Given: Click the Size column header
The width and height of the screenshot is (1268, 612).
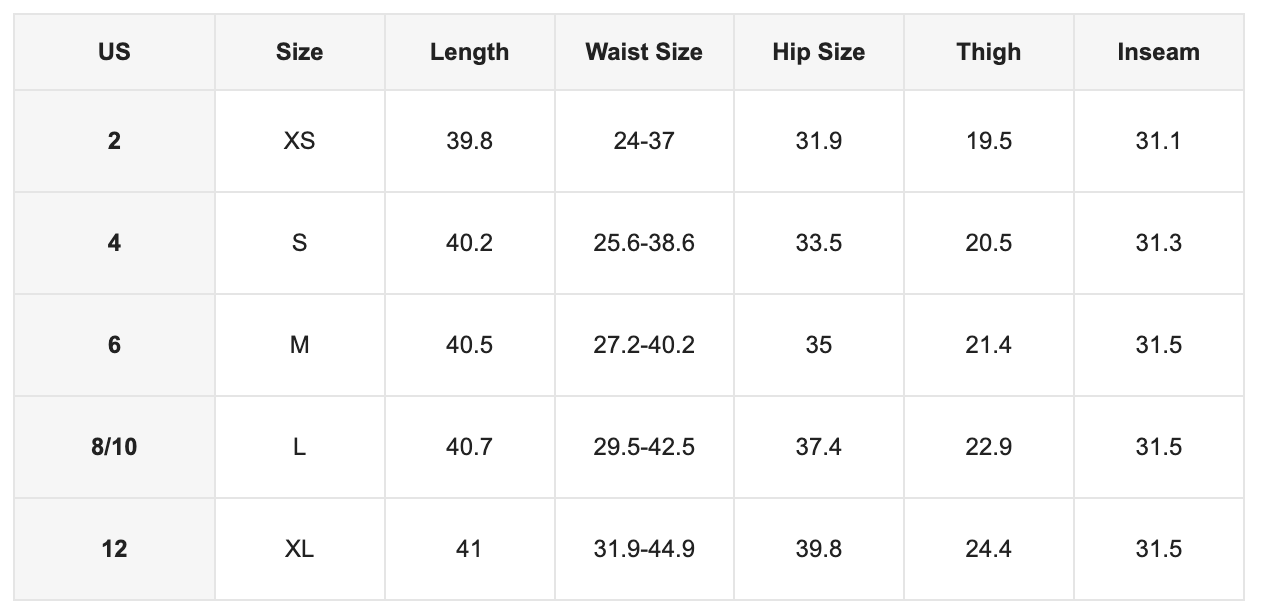Looking at the screenshot, I should pos(299,52).
